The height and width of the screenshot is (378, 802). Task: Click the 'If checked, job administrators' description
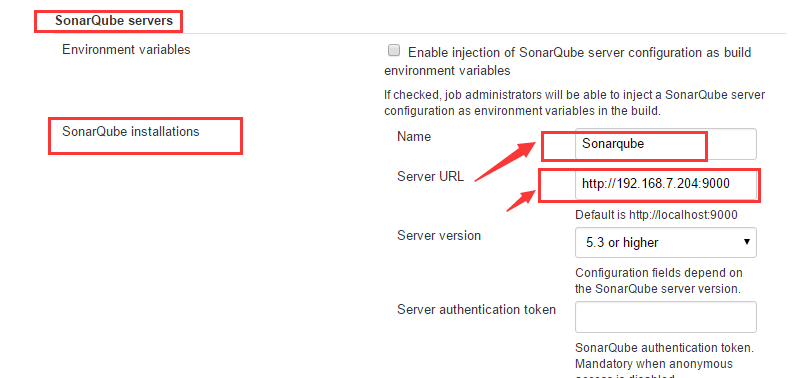tap(574, 103)
